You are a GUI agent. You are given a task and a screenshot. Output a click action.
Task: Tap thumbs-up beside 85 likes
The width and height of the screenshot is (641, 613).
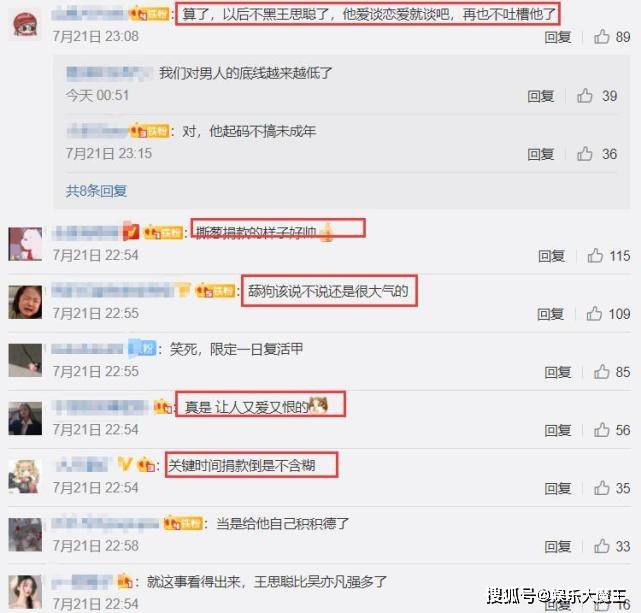[602, 372]
